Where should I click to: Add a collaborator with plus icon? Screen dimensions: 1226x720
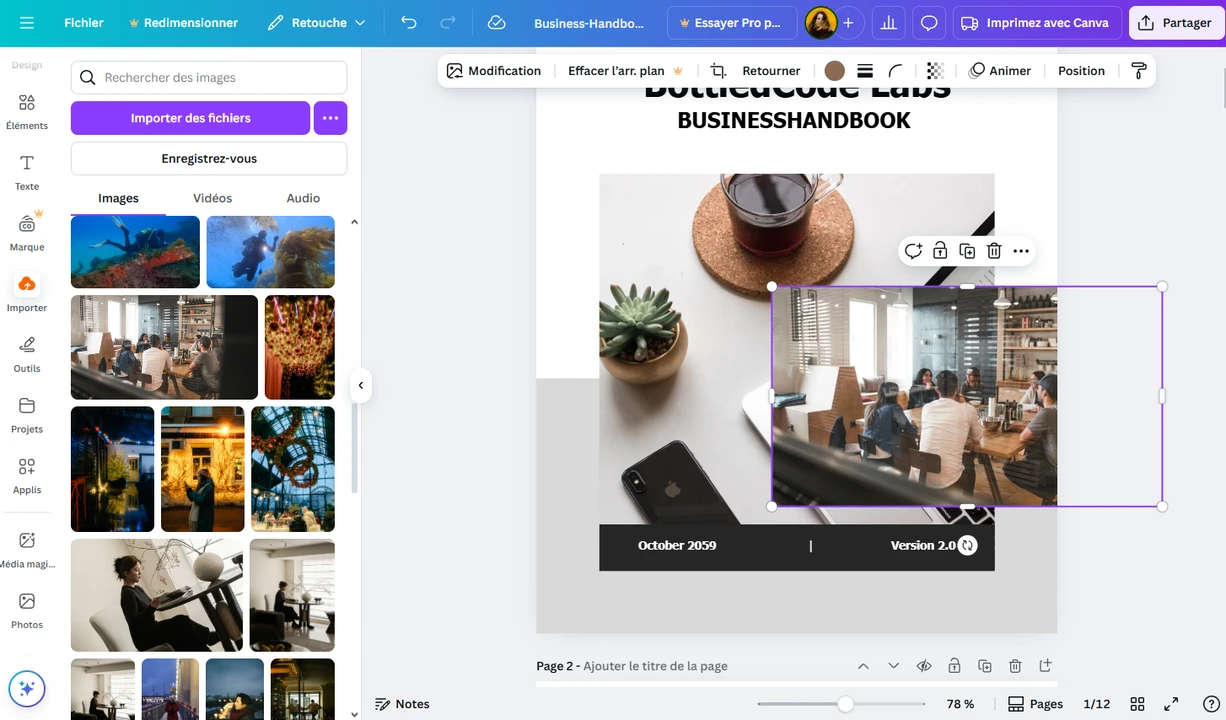pyautogui.click(x=848, y=23)
